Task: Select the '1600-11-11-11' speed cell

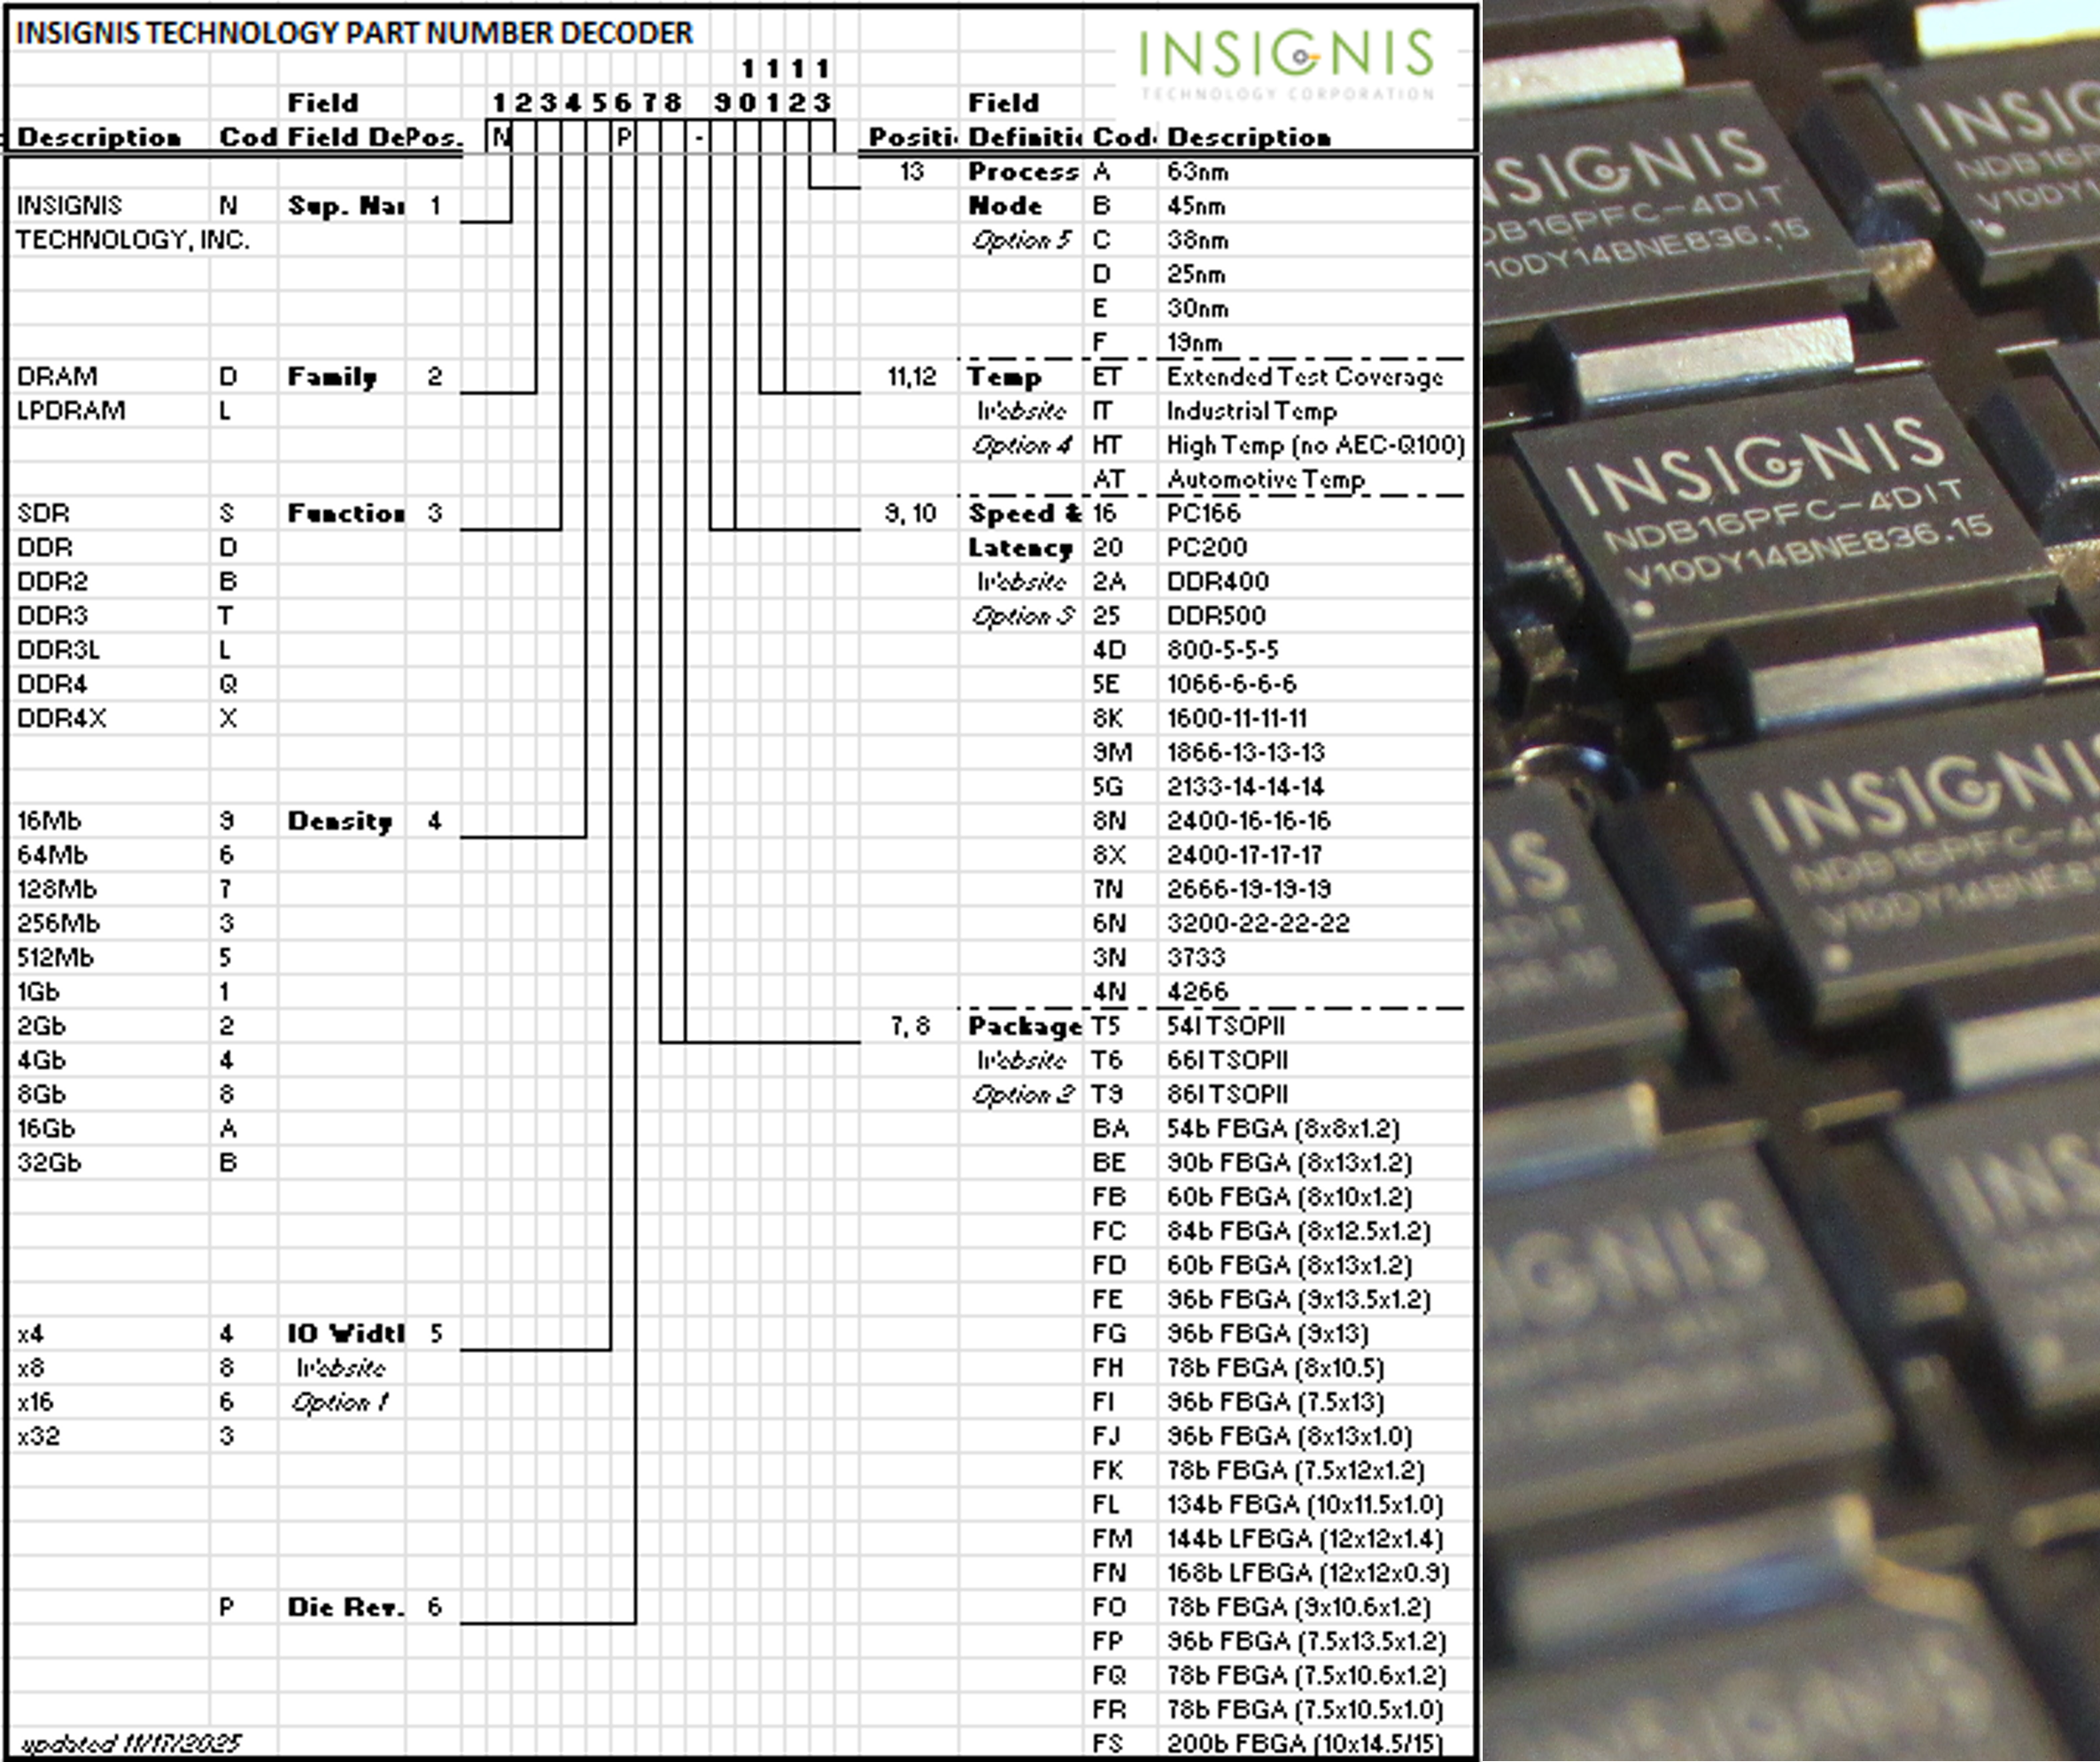Action: click(x=1236, y=719)
